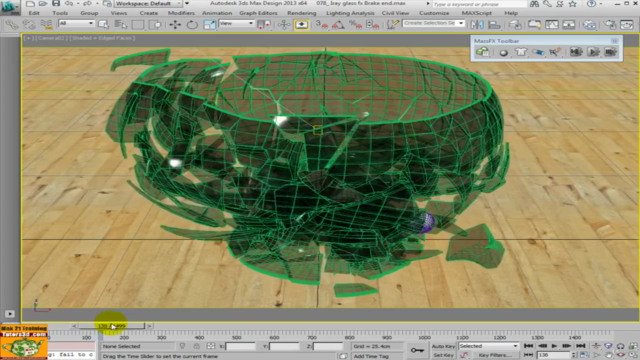Open the Tools menu
The width and height of the screenshot is (640, 360).
click(60, 13)
